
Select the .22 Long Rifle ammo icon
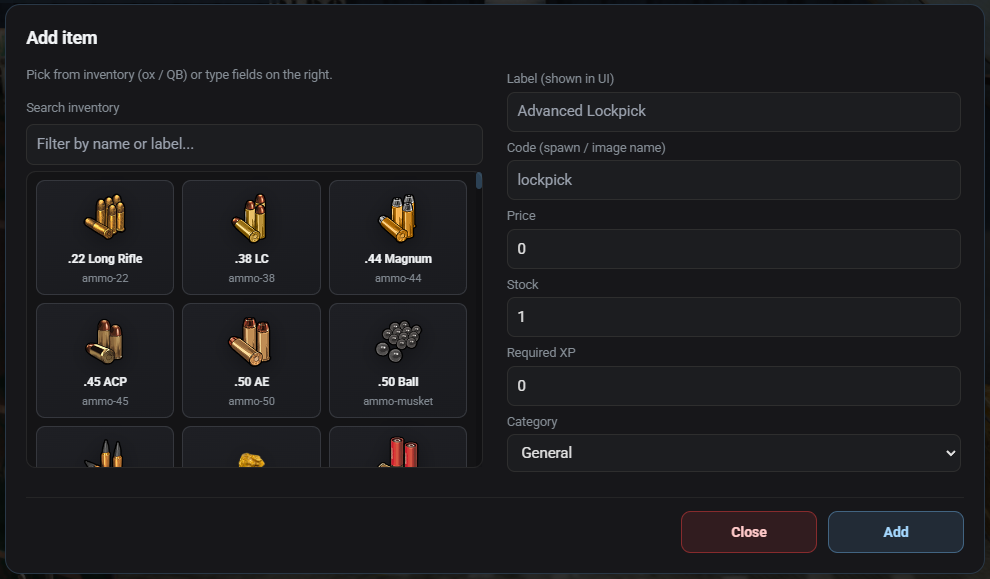pyautogui.click(x=105, y=217)
